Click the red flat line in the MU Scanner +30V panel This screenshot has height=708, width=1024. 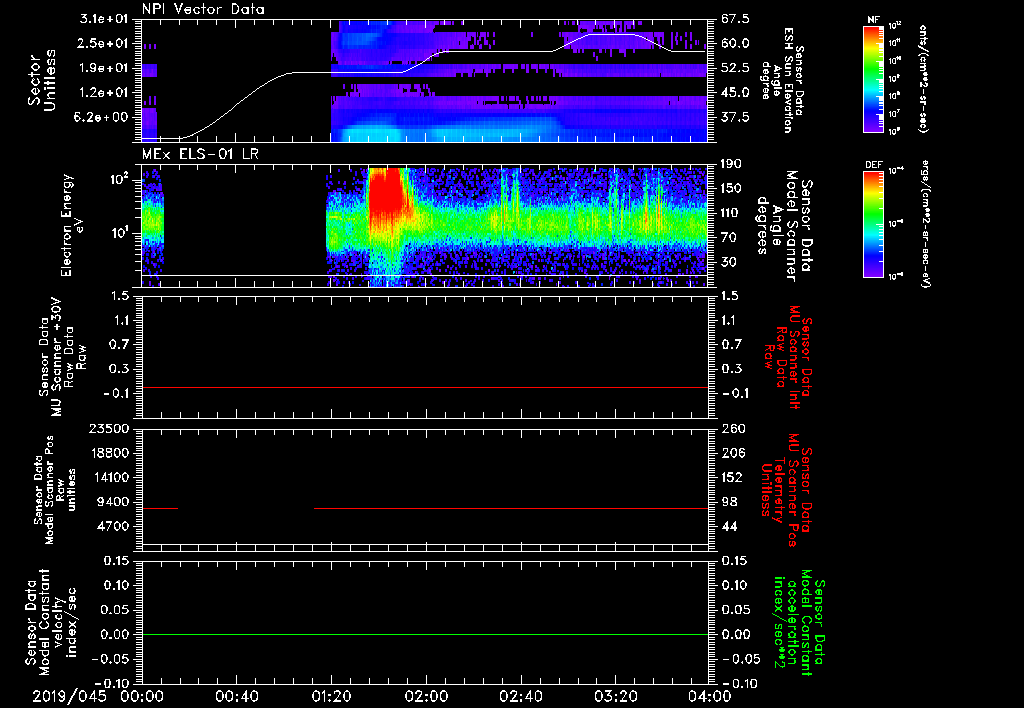[x=424, y=387]
